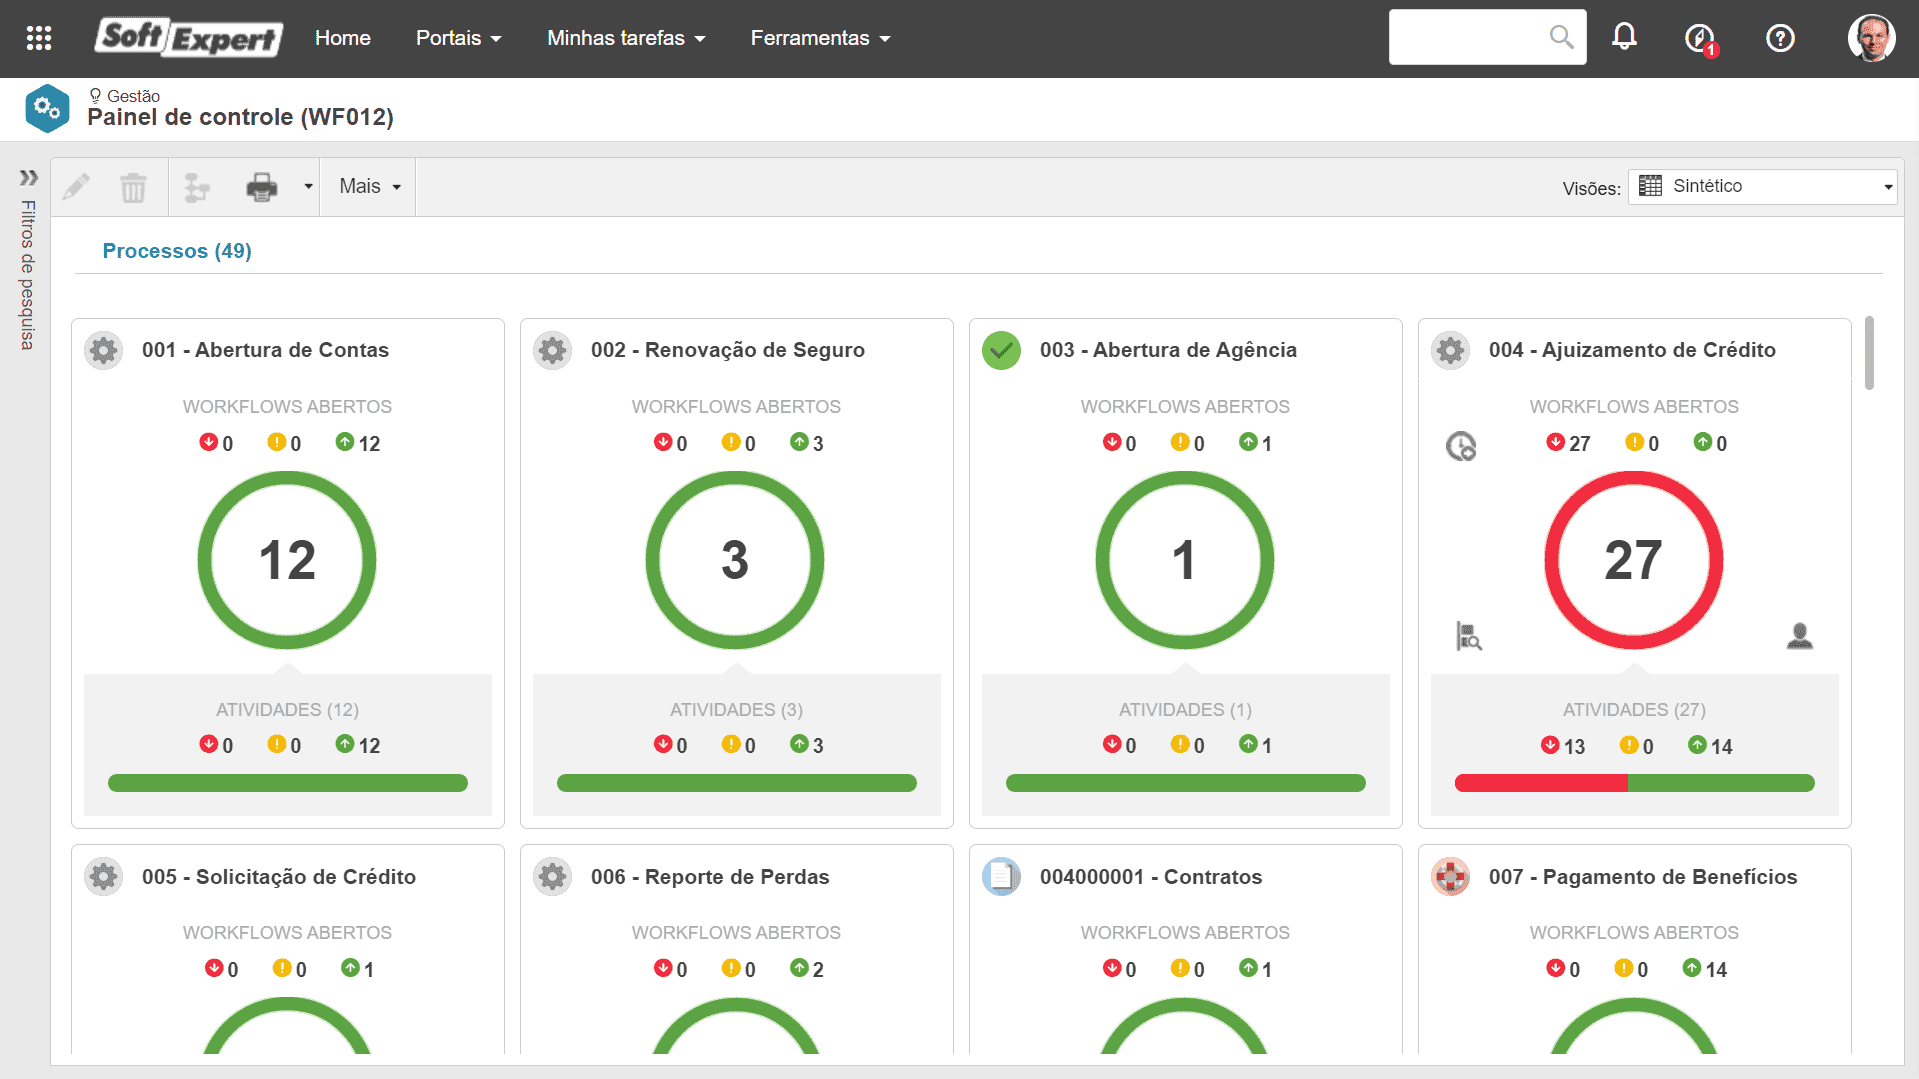Open title 002 - Renovação de Seguro
This screenshot has height=1079, width=1919.
click(x=728, y=350)
